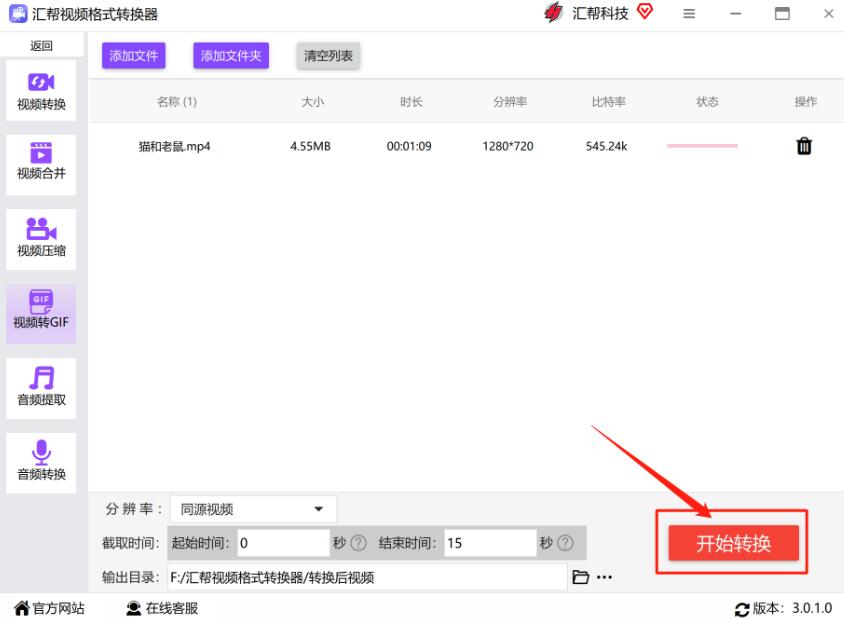The width and height of the screenshot is (844, 619).
Task: Open the 视频压缩 video compress tool
Action: pyautogui.click(x=42, y=237)
